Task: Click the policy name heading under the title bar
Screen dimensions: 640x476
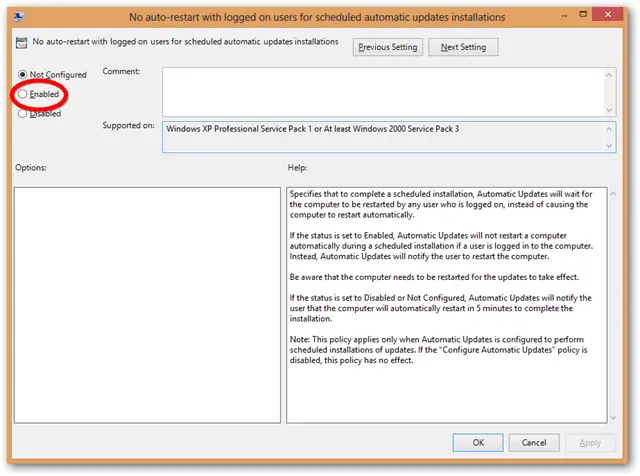Action: tap(185, 42)
